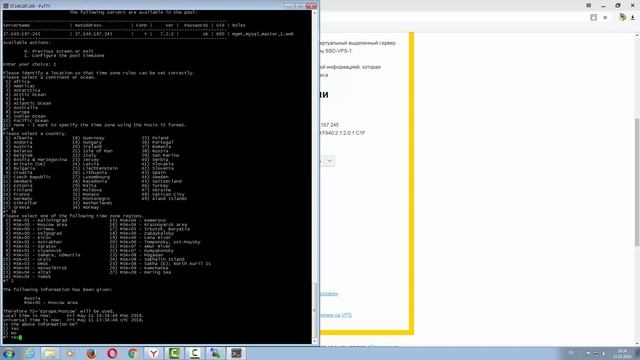Click the small dot icon in the browser toolbar

605,18
